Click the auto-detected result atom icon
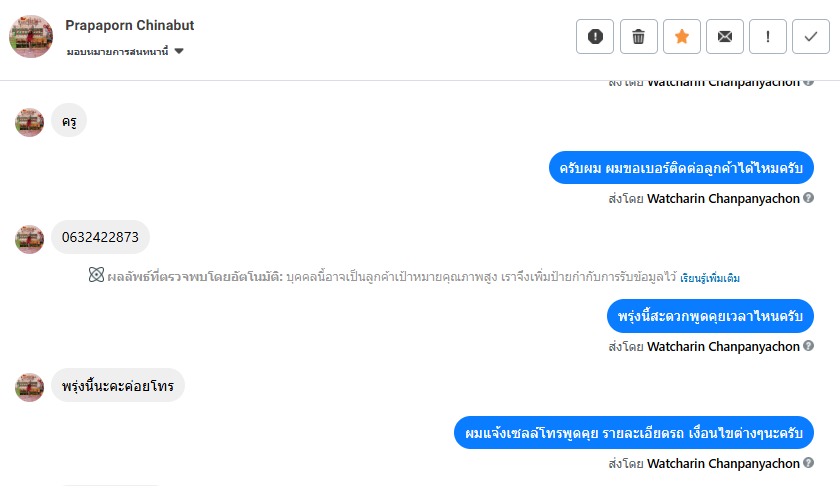 click(96, 276)
